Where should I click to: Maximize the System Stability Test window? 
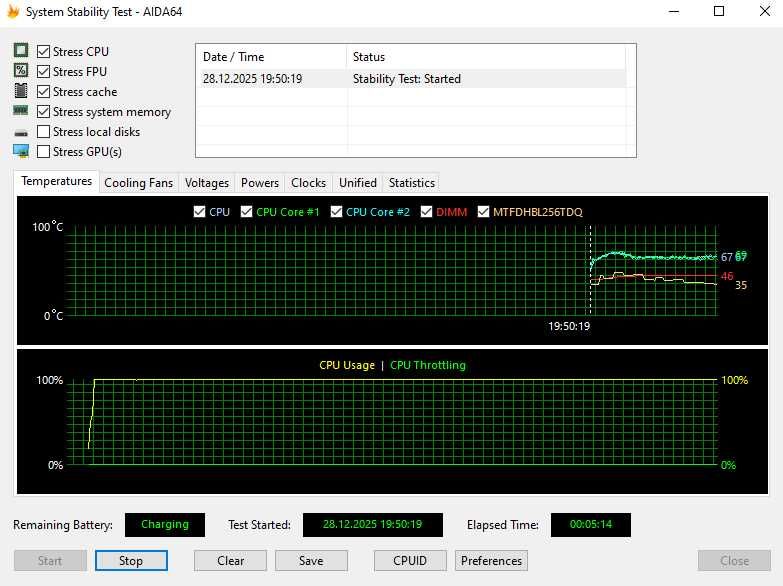coord(719,11)
